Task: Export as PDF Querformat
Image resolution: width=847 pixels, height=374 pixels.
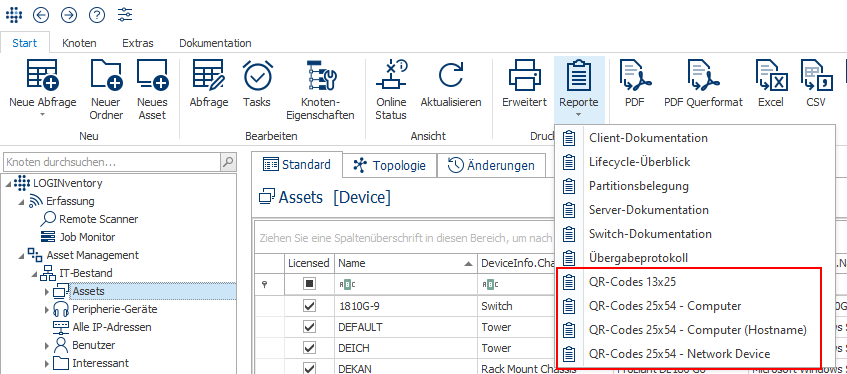Action: point(703,84)
